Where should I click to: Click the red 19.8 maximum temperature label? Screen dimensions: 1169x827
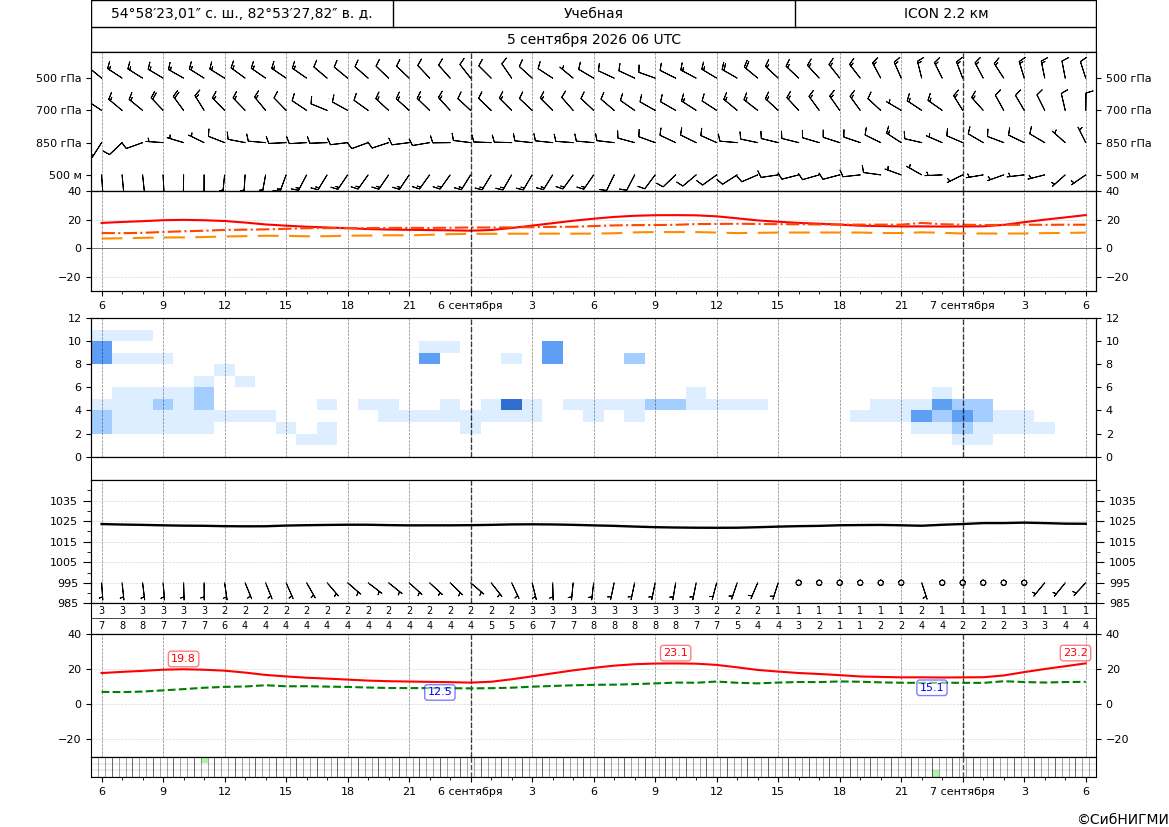183,658
